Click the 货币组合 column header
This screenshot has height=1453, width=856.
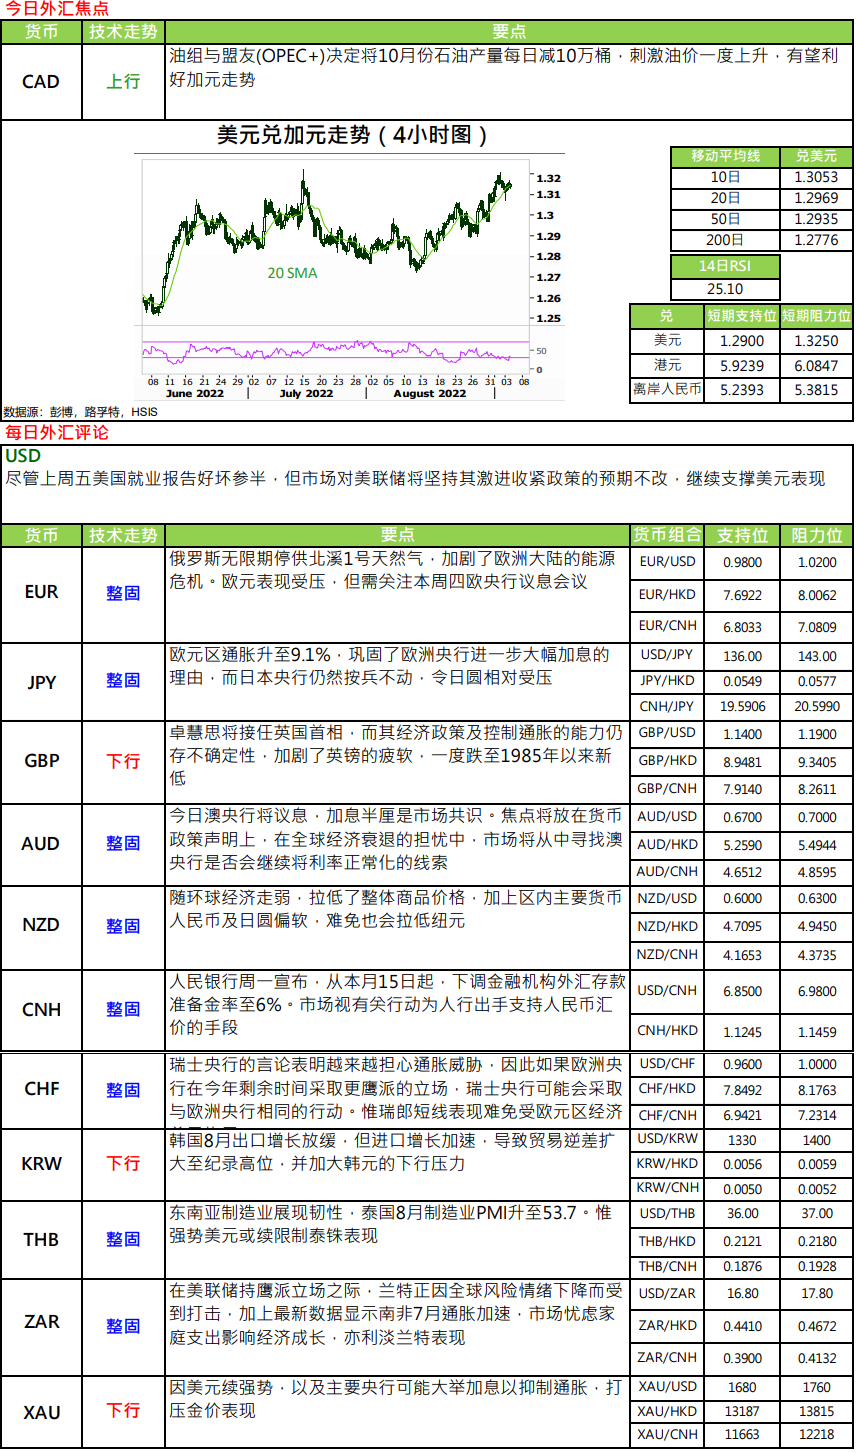coord(667,535)
